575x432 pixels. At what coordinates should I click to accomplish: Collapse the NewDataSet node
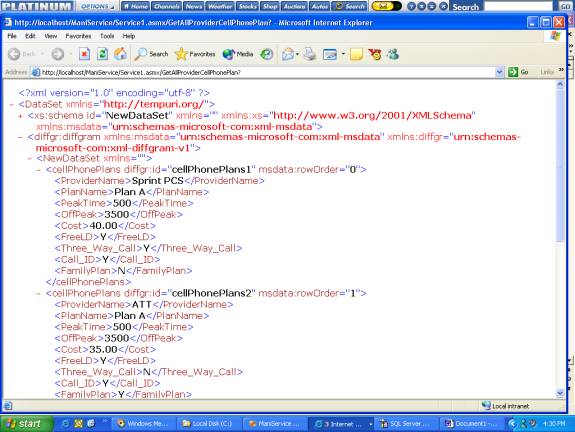pyautogui.click(x=30, y=159)
